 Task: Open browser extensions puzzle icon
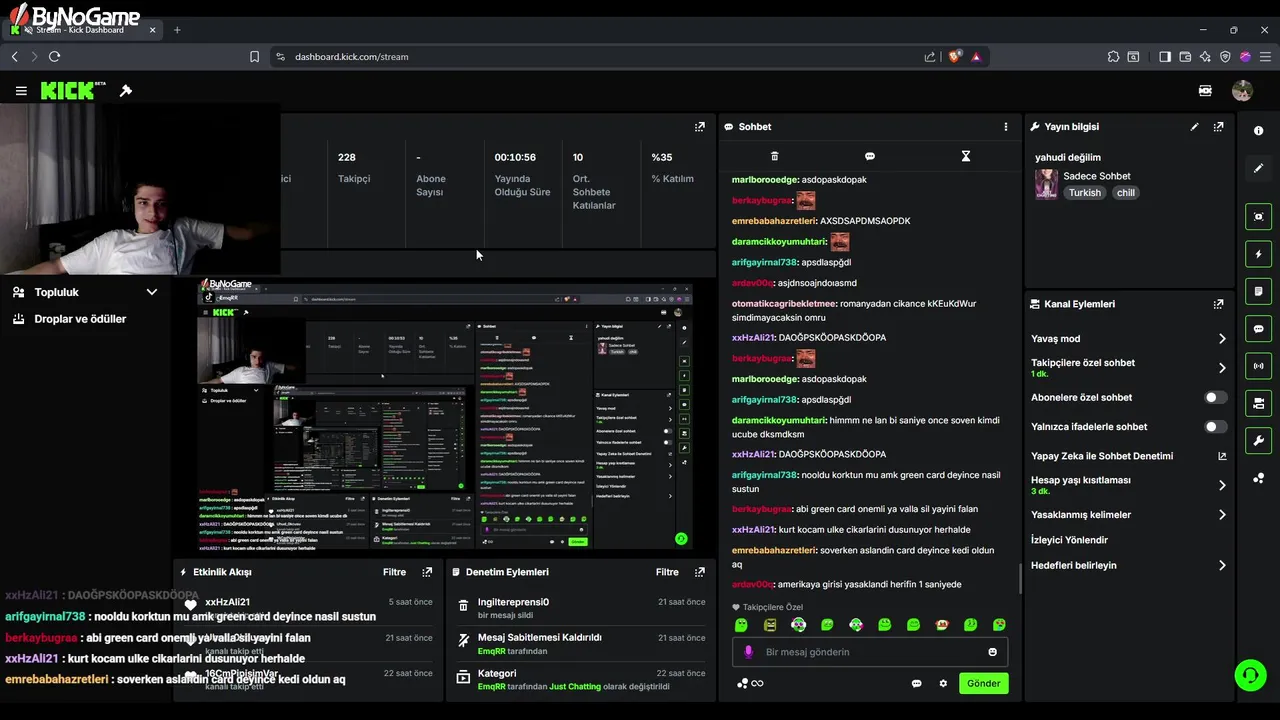tap(1113, 57)
